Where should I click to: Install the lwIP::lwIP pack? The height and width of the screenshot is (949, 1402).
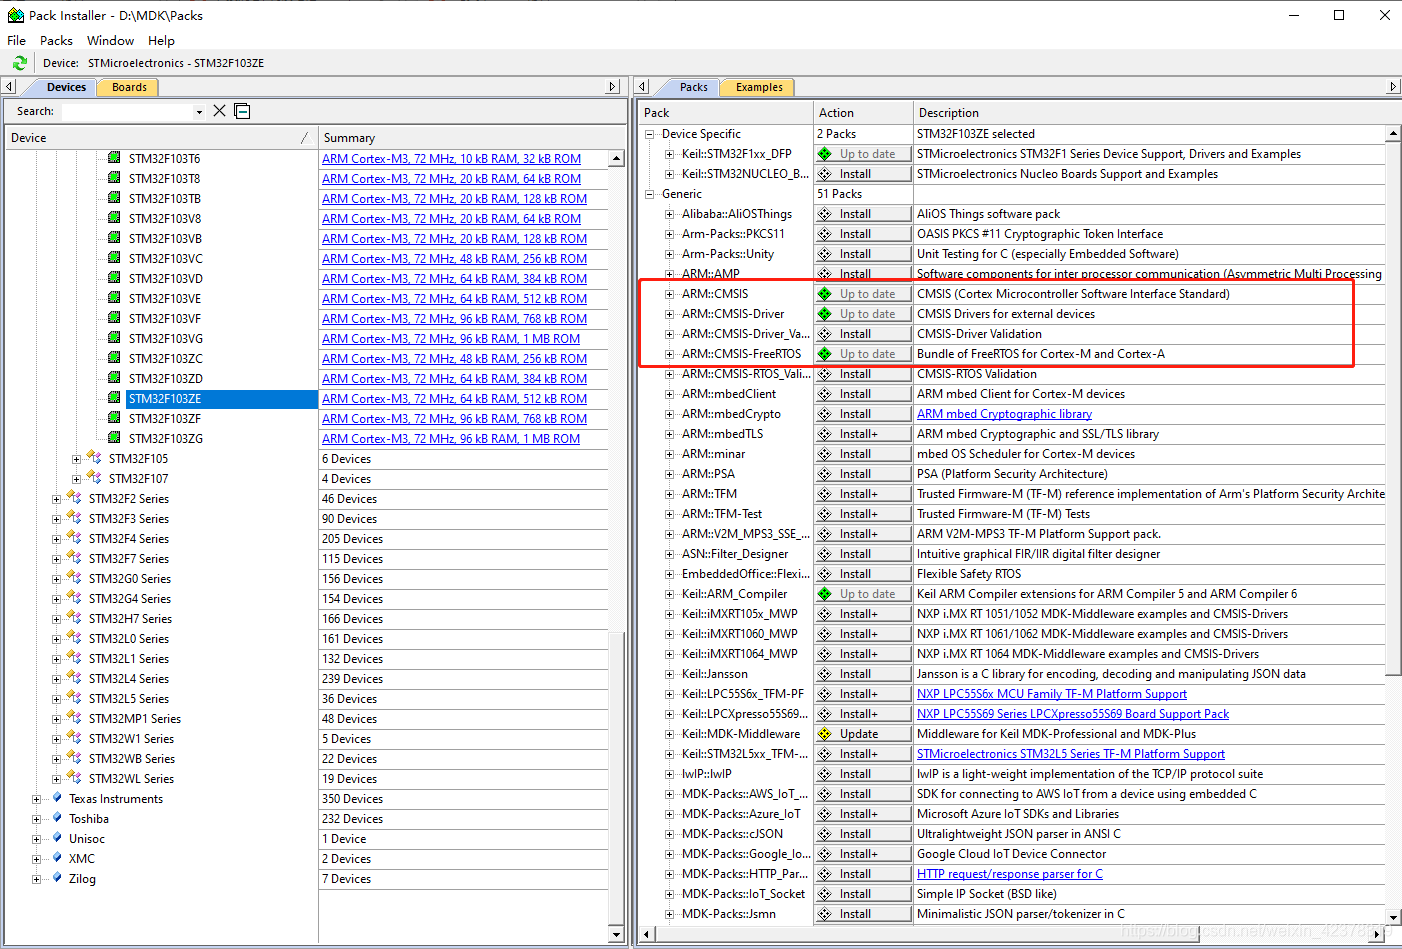863,774
